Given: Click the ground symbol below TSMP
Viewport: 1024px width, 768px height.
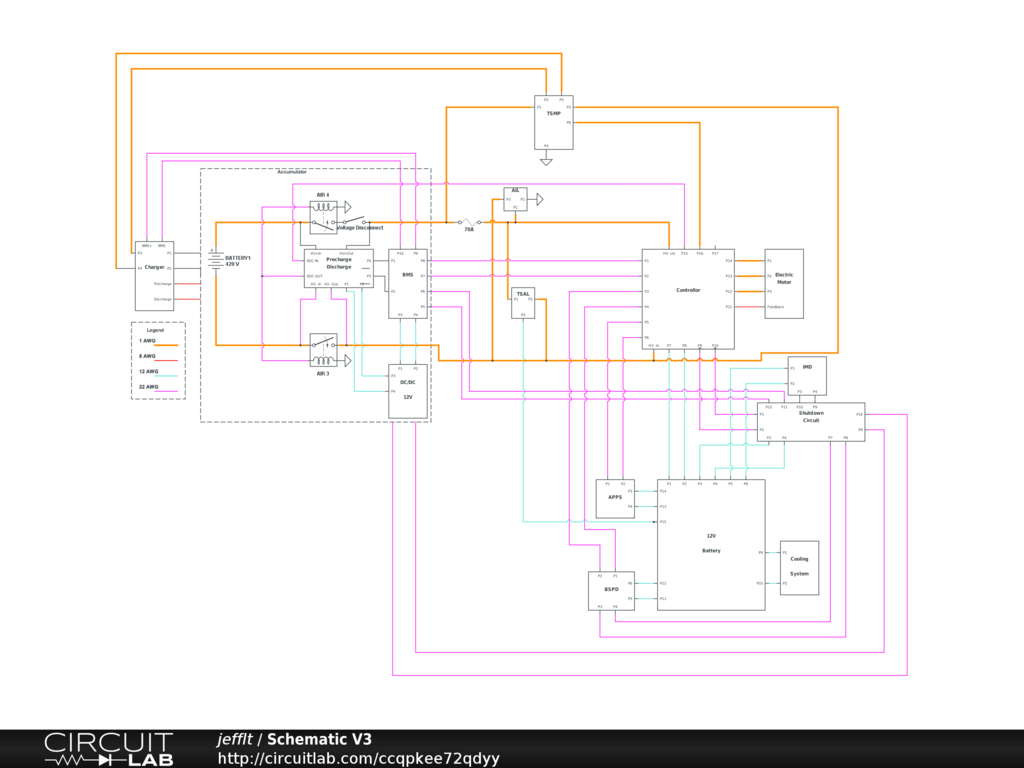Looking at the screenshot, I should [546, 159].
